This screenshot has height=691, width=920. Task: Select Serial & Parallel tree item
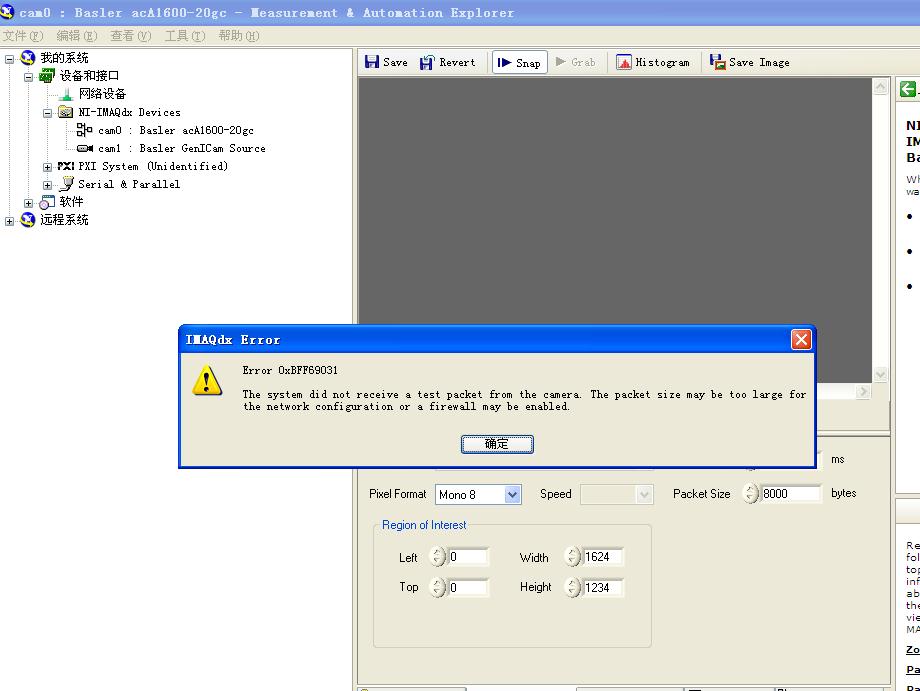coord(129,184)
